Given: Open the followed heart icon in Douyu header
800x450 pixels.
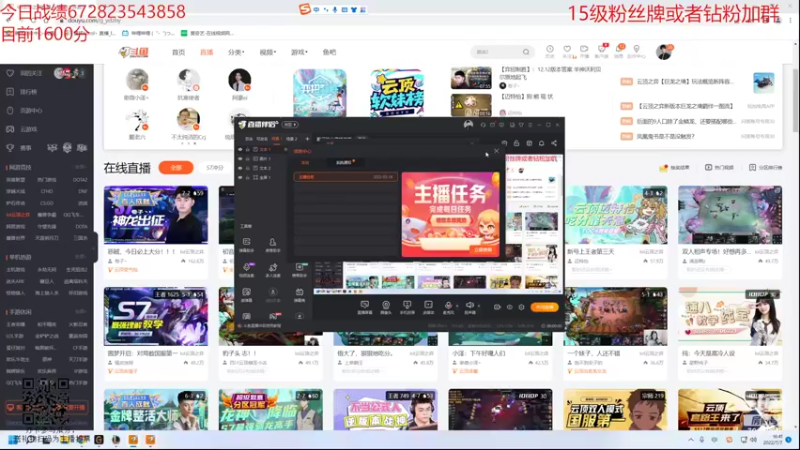Looking at the screenshot, I should (567, 49).
